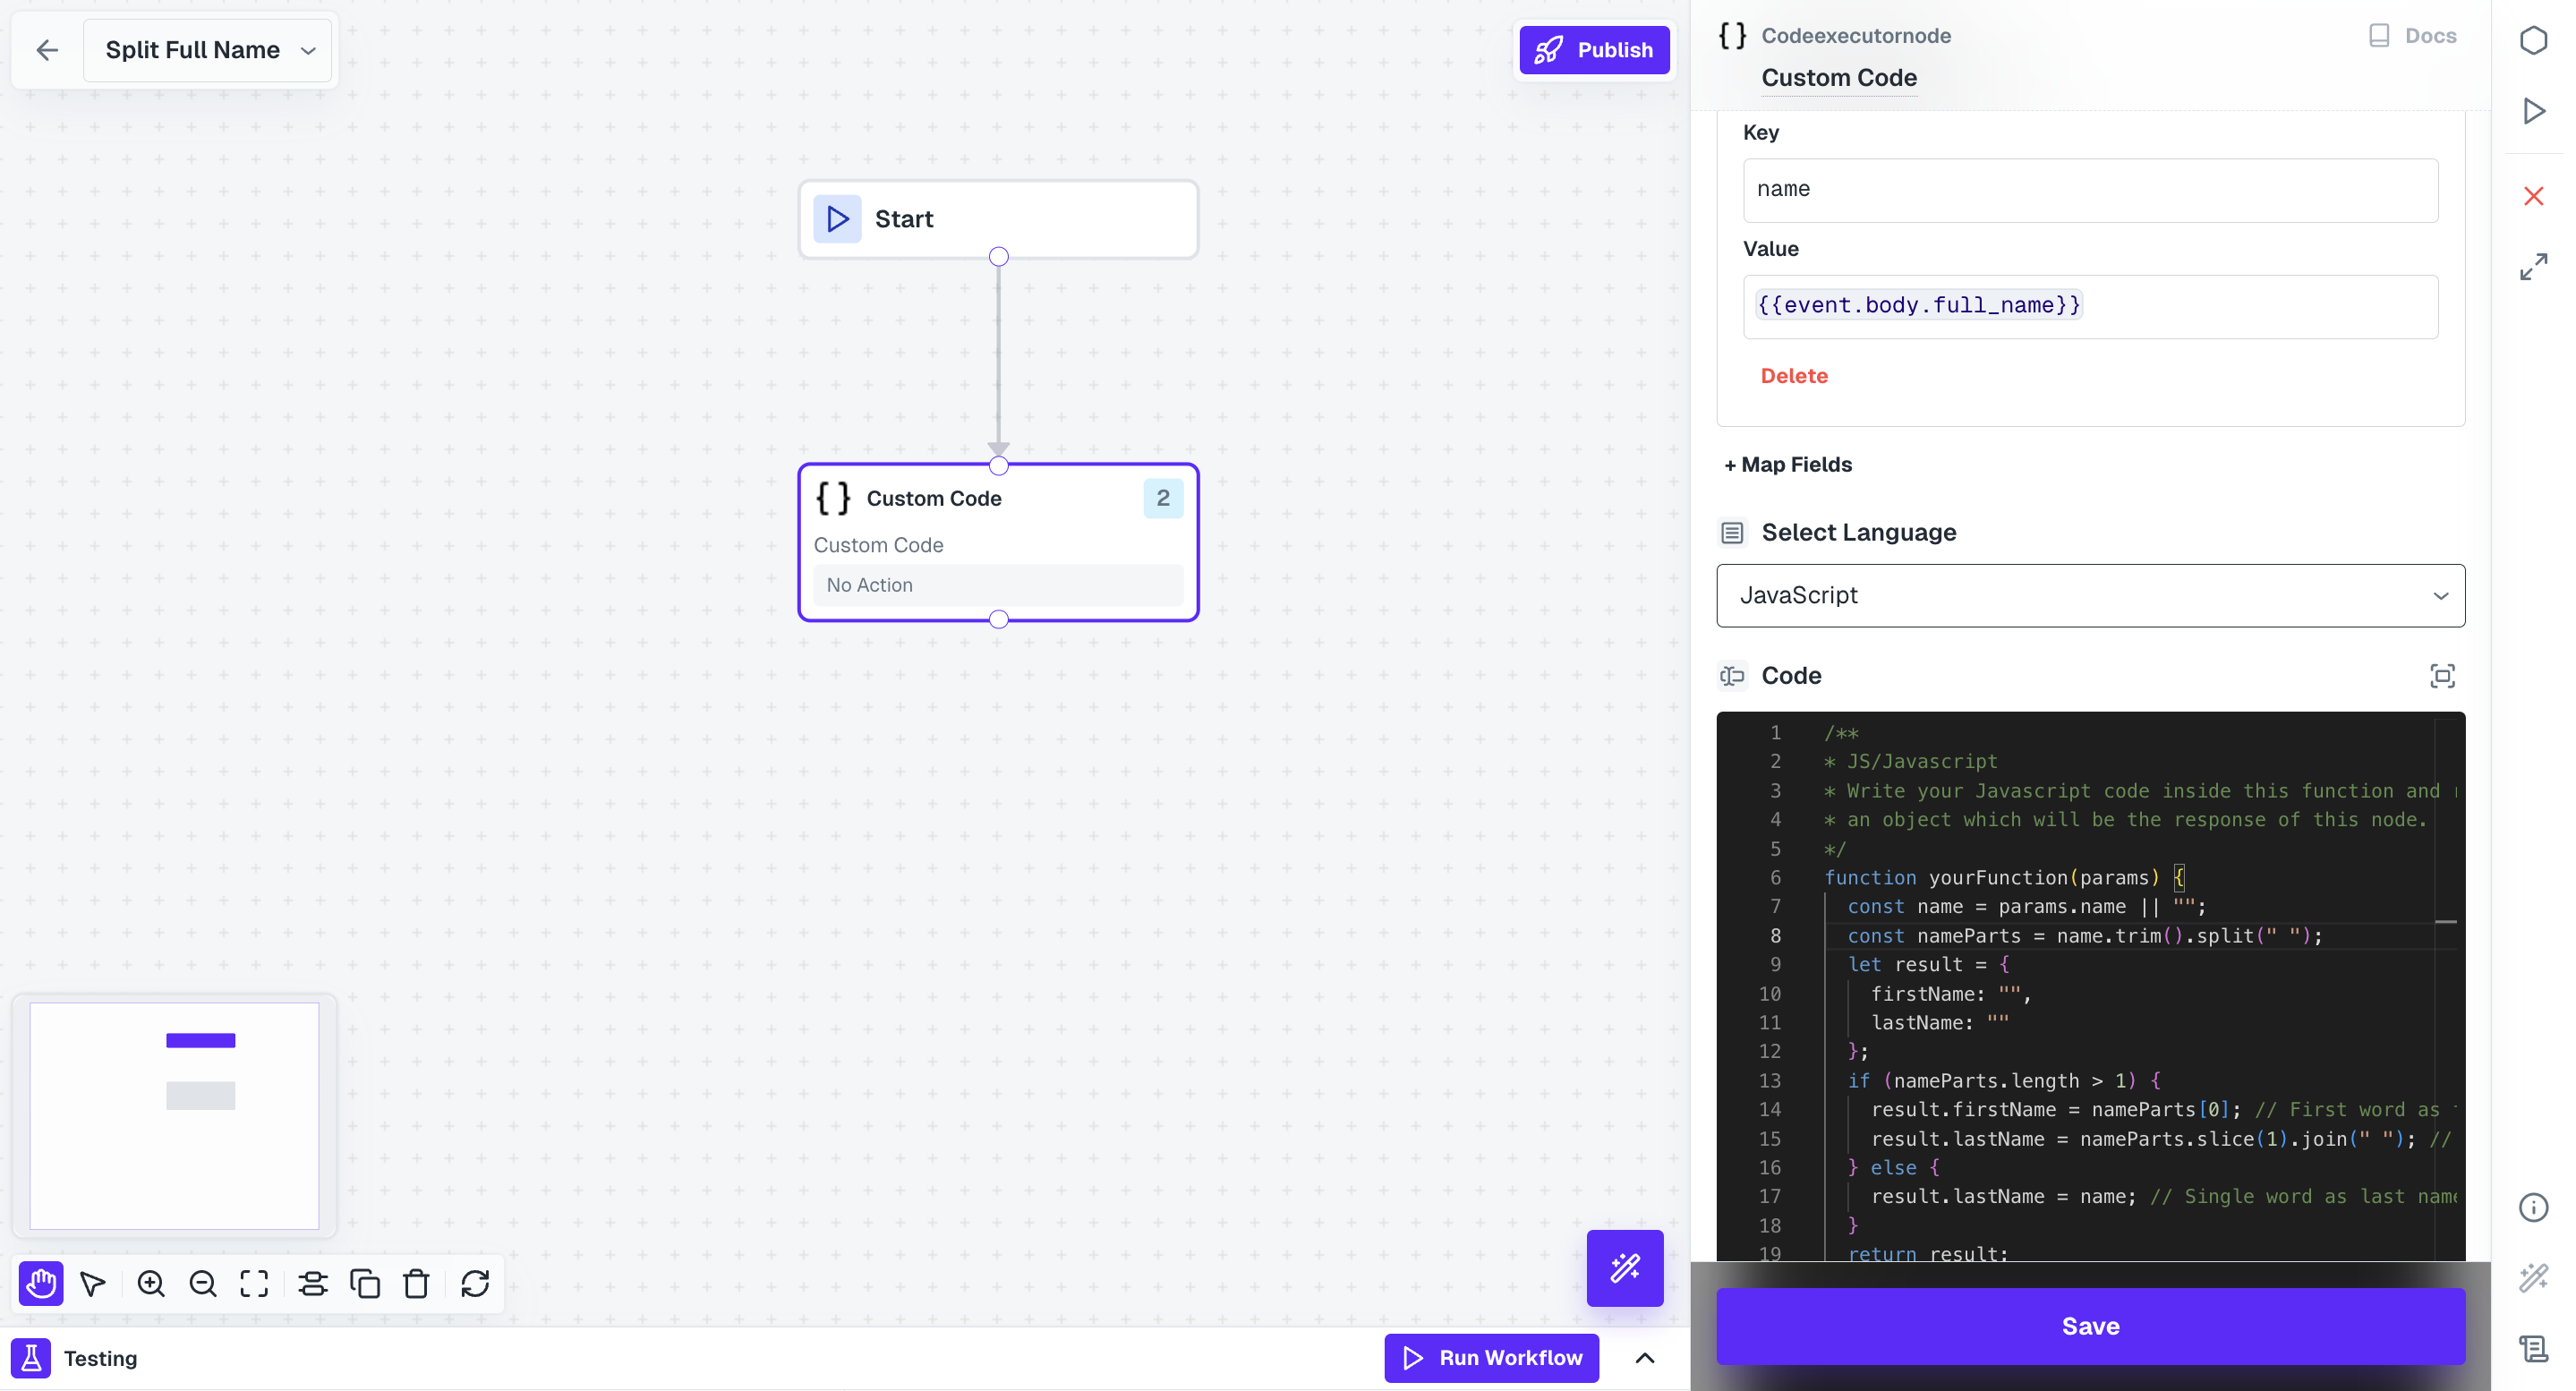Click the Publish button
This screenshot has height=1391, width=2576.
point(1594,49)
